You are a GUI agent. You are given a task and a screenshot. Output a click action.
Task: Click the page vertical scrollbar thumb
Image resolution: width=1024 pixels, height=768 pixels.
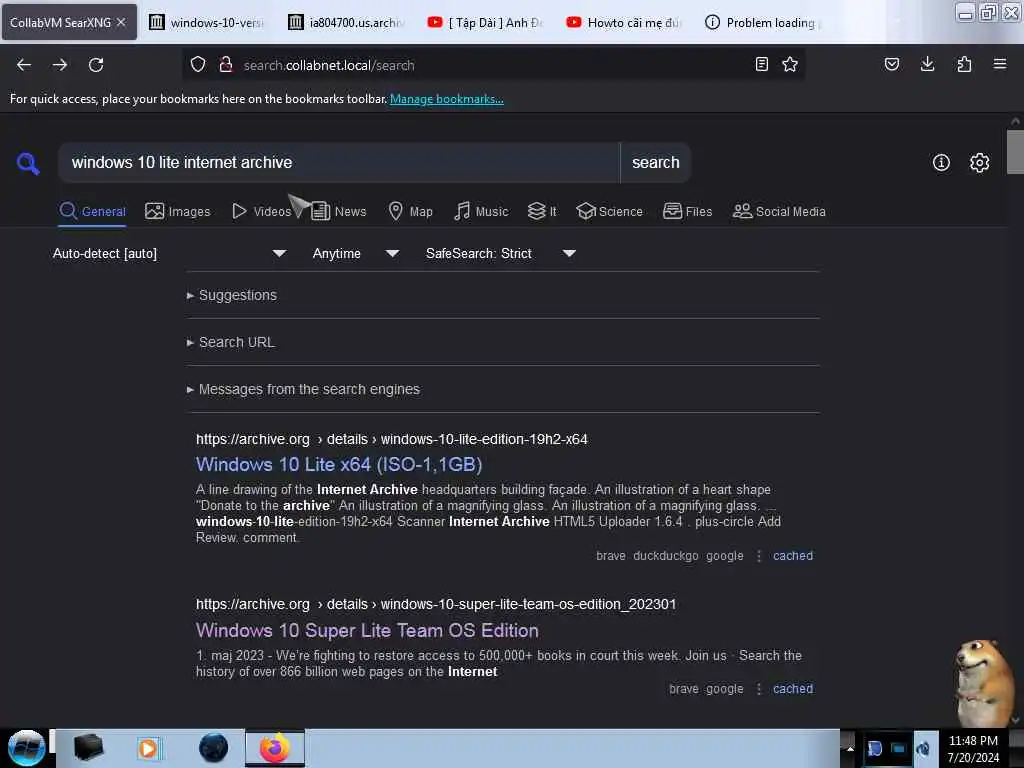tap(1015, 152)
